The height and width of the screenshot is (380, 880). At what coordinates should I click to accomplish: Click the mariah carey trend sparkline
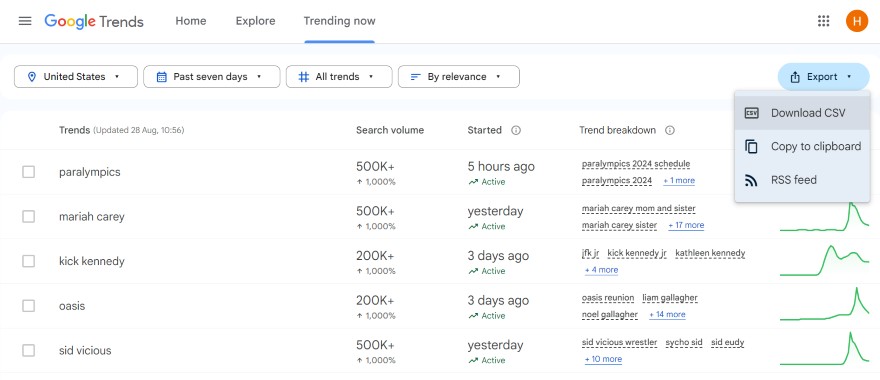[x=824, y=217]
